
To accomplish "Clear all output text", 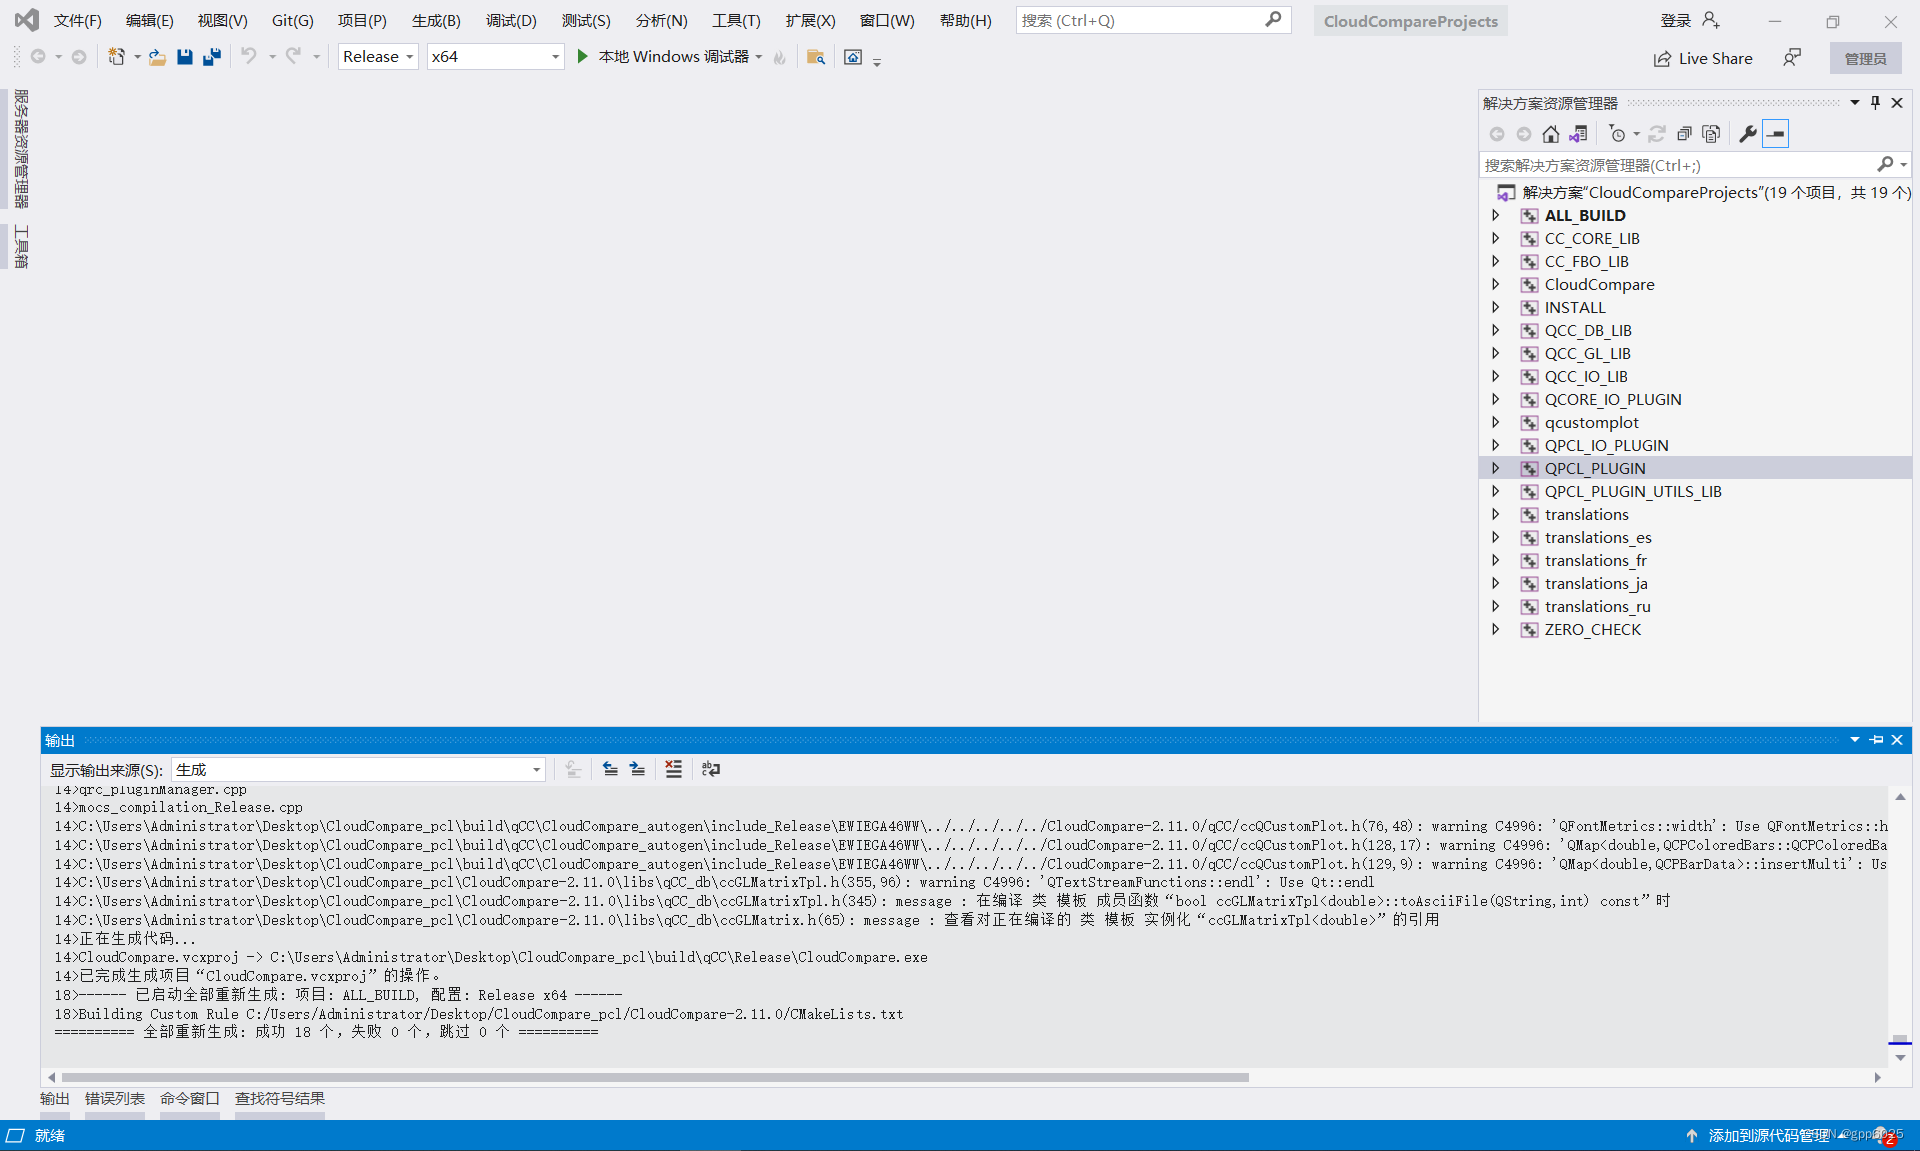I will click(673, 769).
